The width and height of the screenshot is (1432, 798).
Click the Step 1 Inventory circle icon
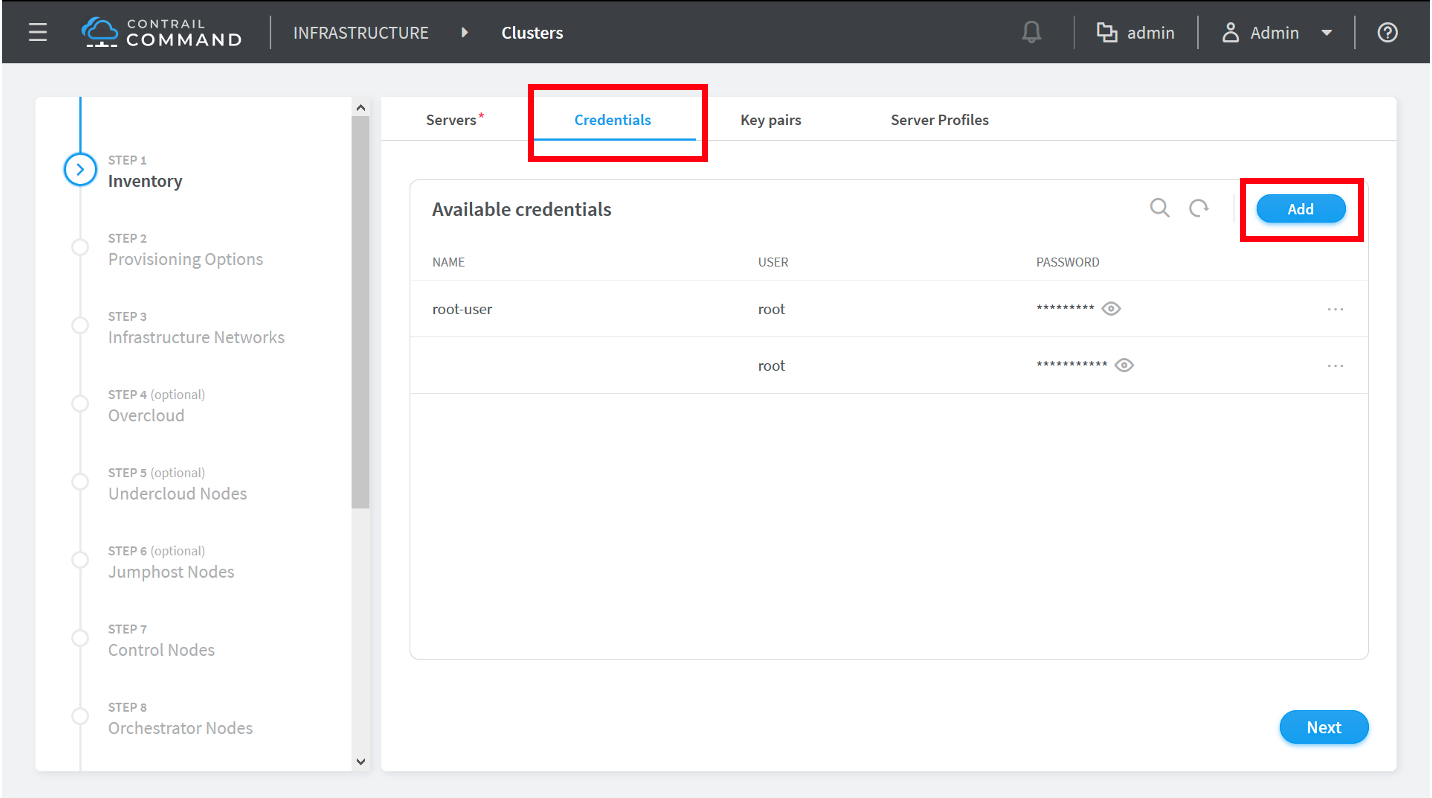80,170
